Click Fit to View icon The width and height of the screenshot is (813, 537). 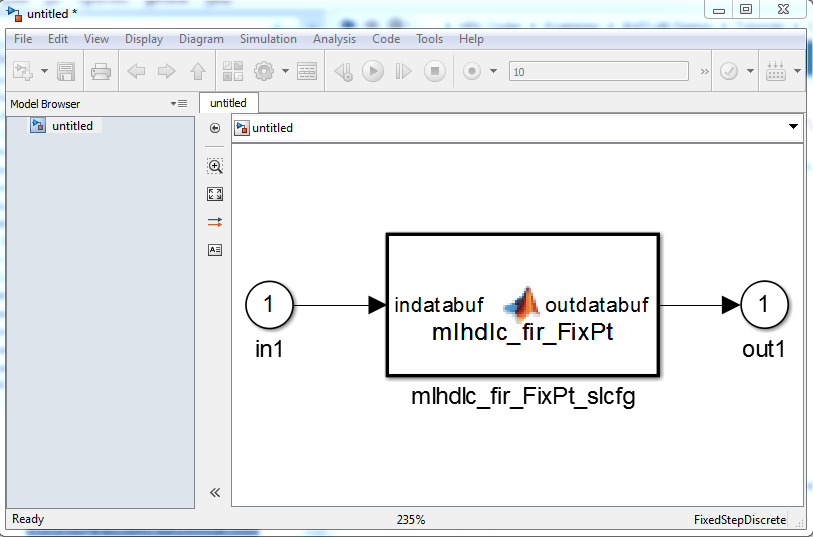tap(215, 194)
